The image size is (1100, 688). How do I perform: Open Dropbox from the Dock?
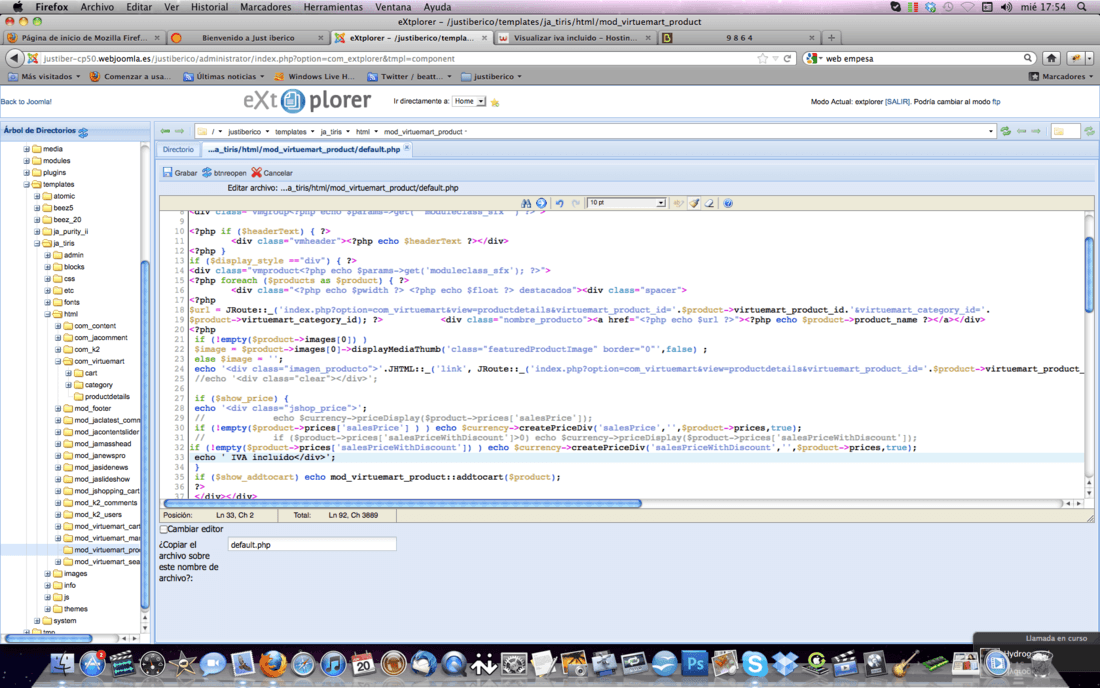tap(785, 663)
